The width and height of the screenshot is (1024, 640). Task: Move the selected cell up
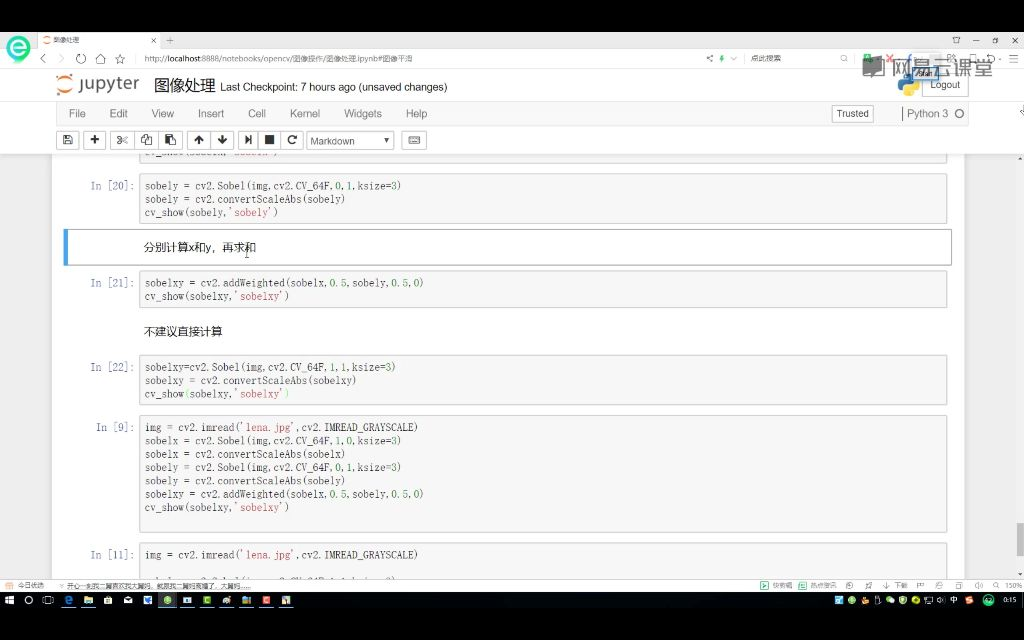click(199, 140)
